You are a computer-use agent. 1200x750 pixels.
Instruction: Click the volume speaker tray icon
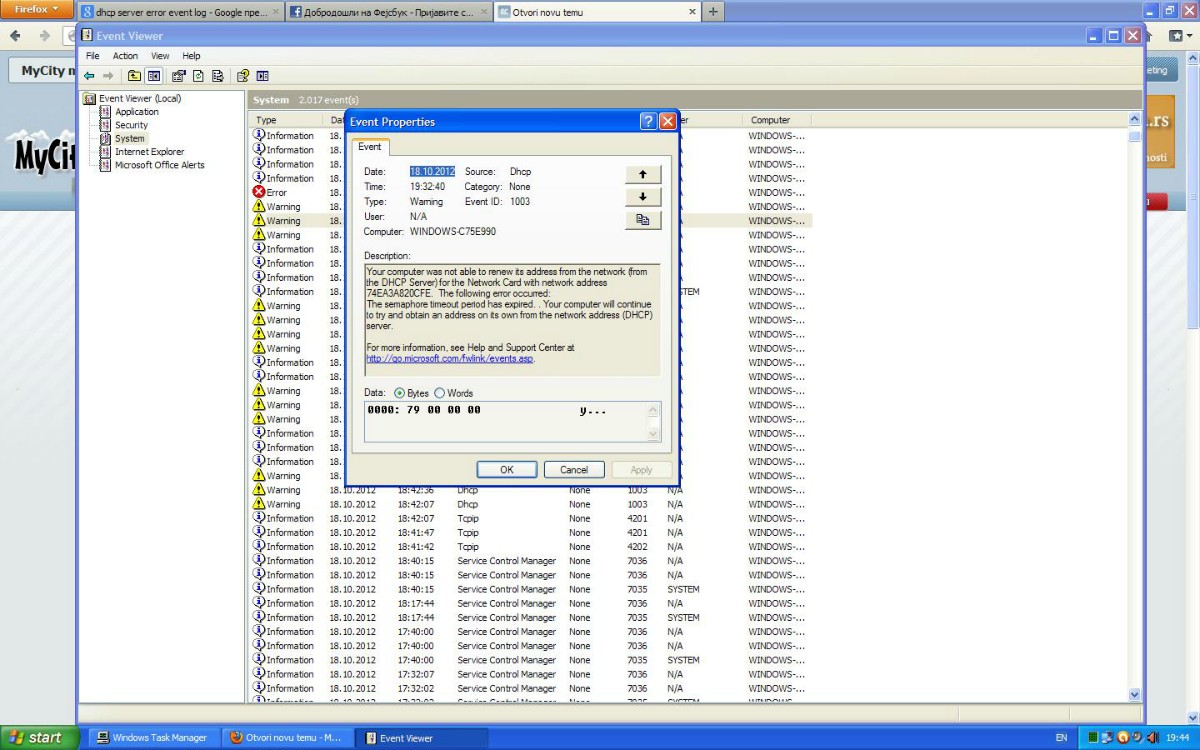coord(1153,738)
